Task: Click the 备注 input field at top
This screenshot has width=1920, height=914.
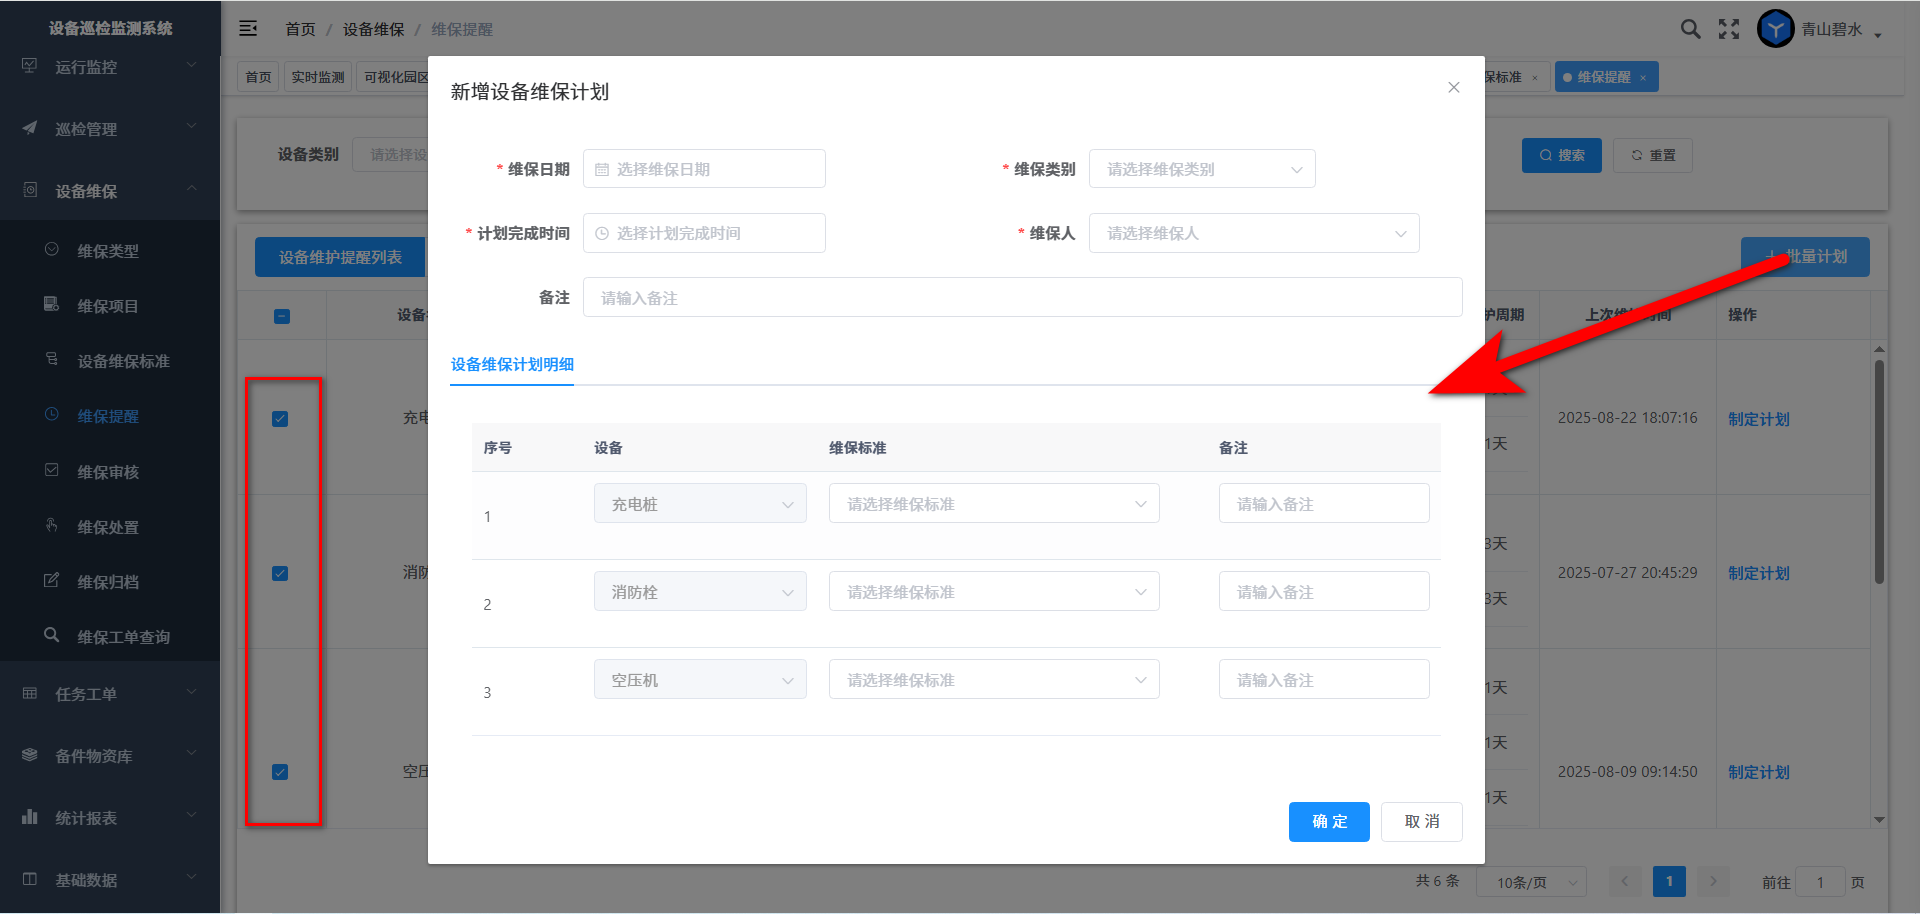Action: pos(1022,298)
